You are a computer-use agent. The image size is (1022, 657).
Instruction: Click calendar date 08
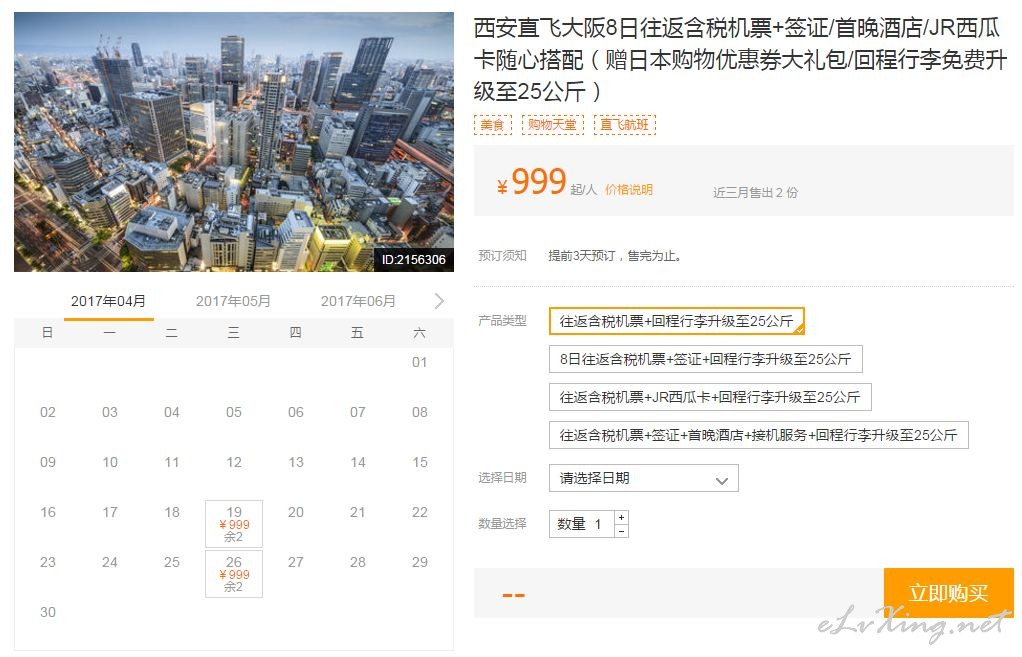click(420, 413)
